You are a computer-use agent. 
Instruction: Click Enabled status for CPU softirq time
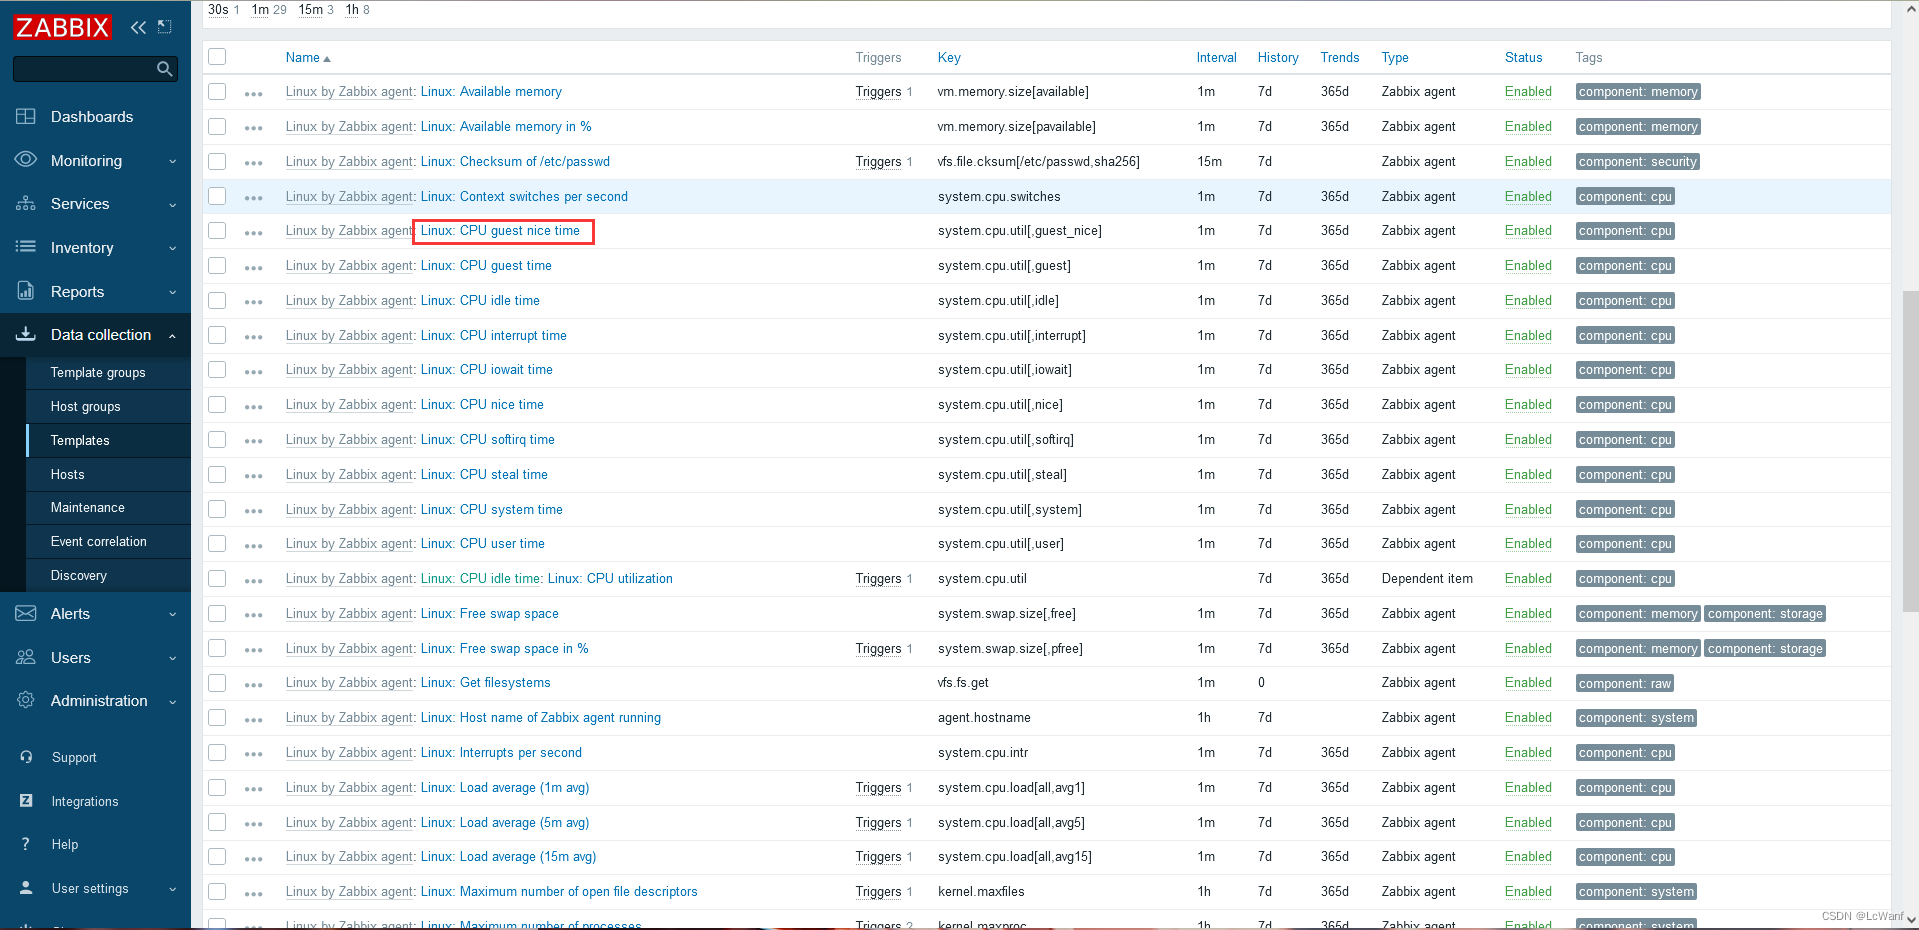(1528, 439)
